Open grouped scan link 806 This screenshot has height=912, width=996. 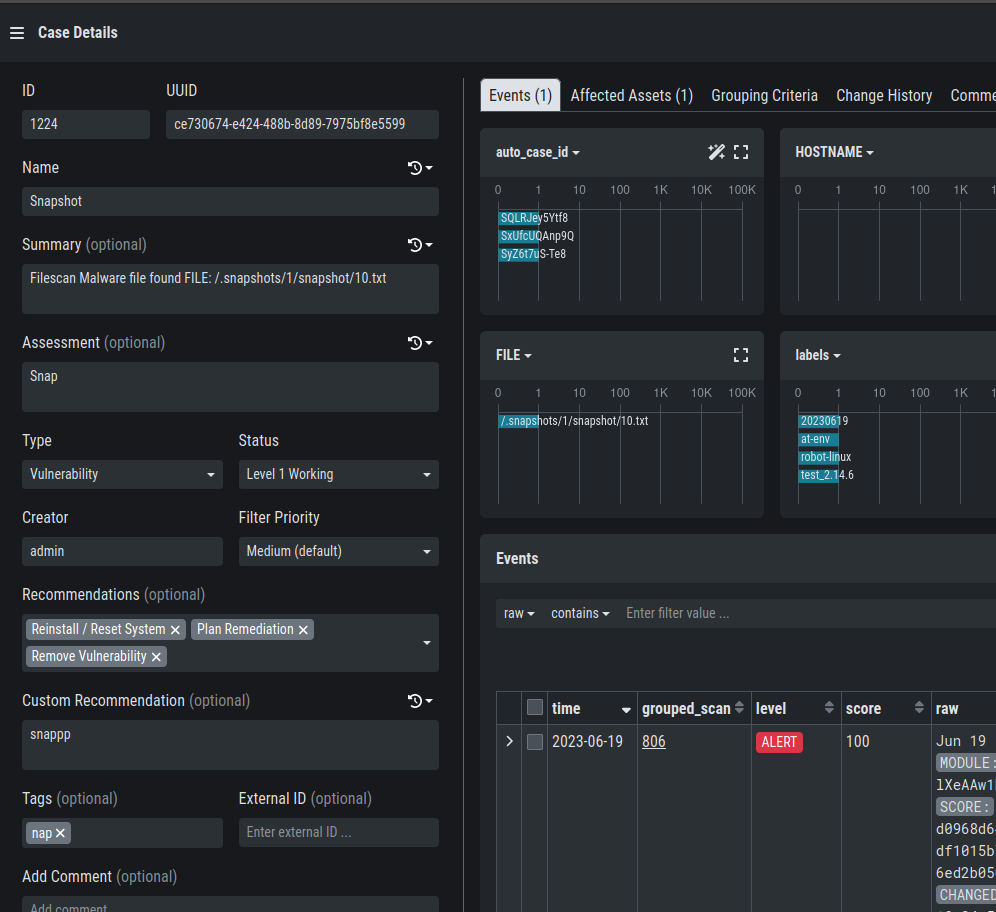click(653, 742)
